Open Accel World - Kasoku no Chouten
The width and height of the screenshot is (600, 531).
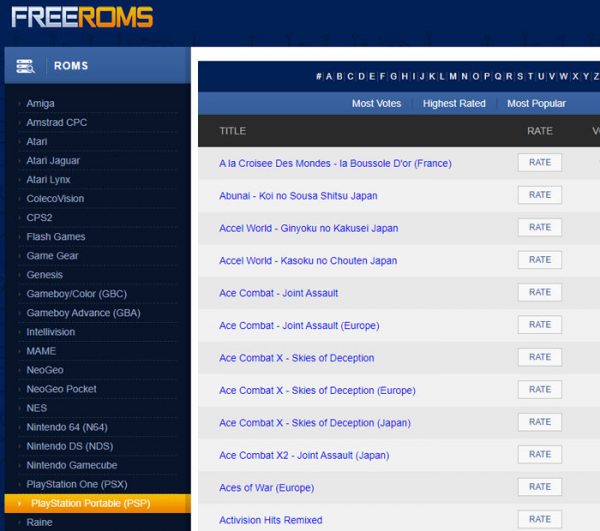click(x=308, y=261)
